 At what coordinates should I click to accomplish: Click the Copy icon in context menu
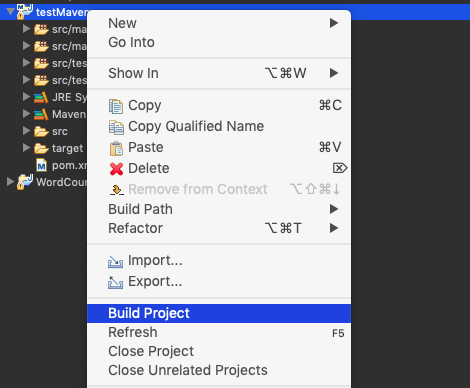coord(116,106)
